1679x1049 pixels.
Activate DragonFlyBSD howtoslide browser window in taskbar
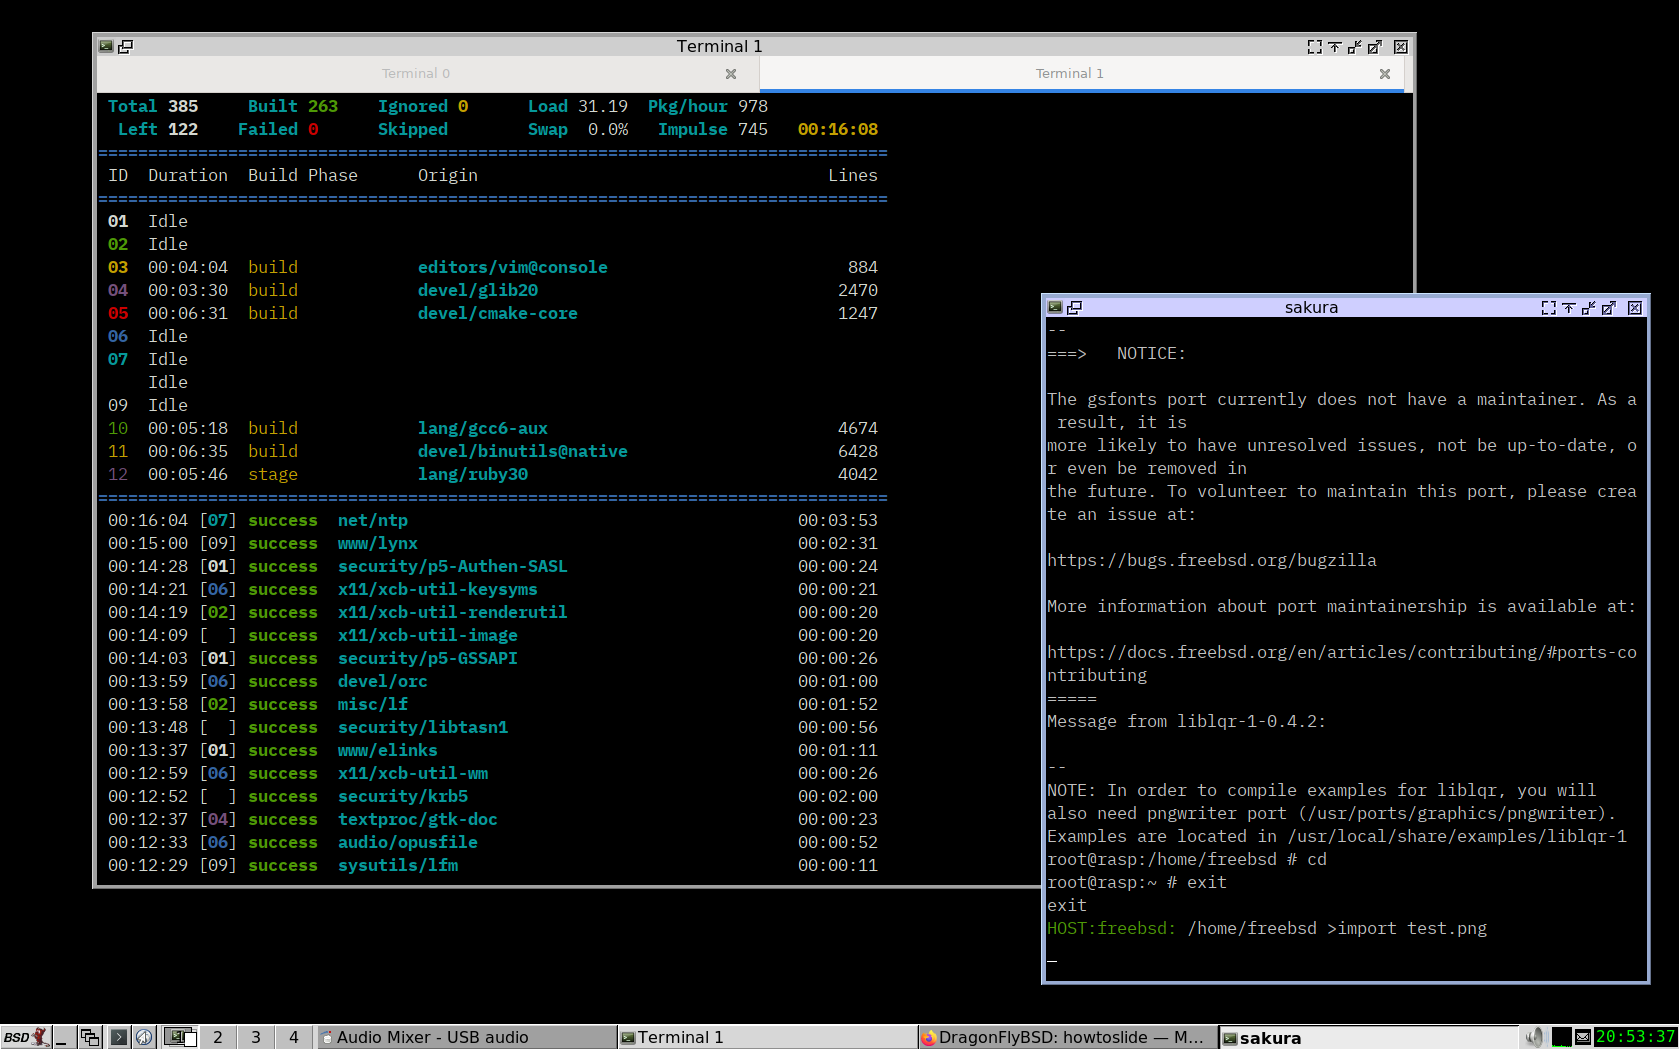pyautogui.click(x=1068, y=1037)
